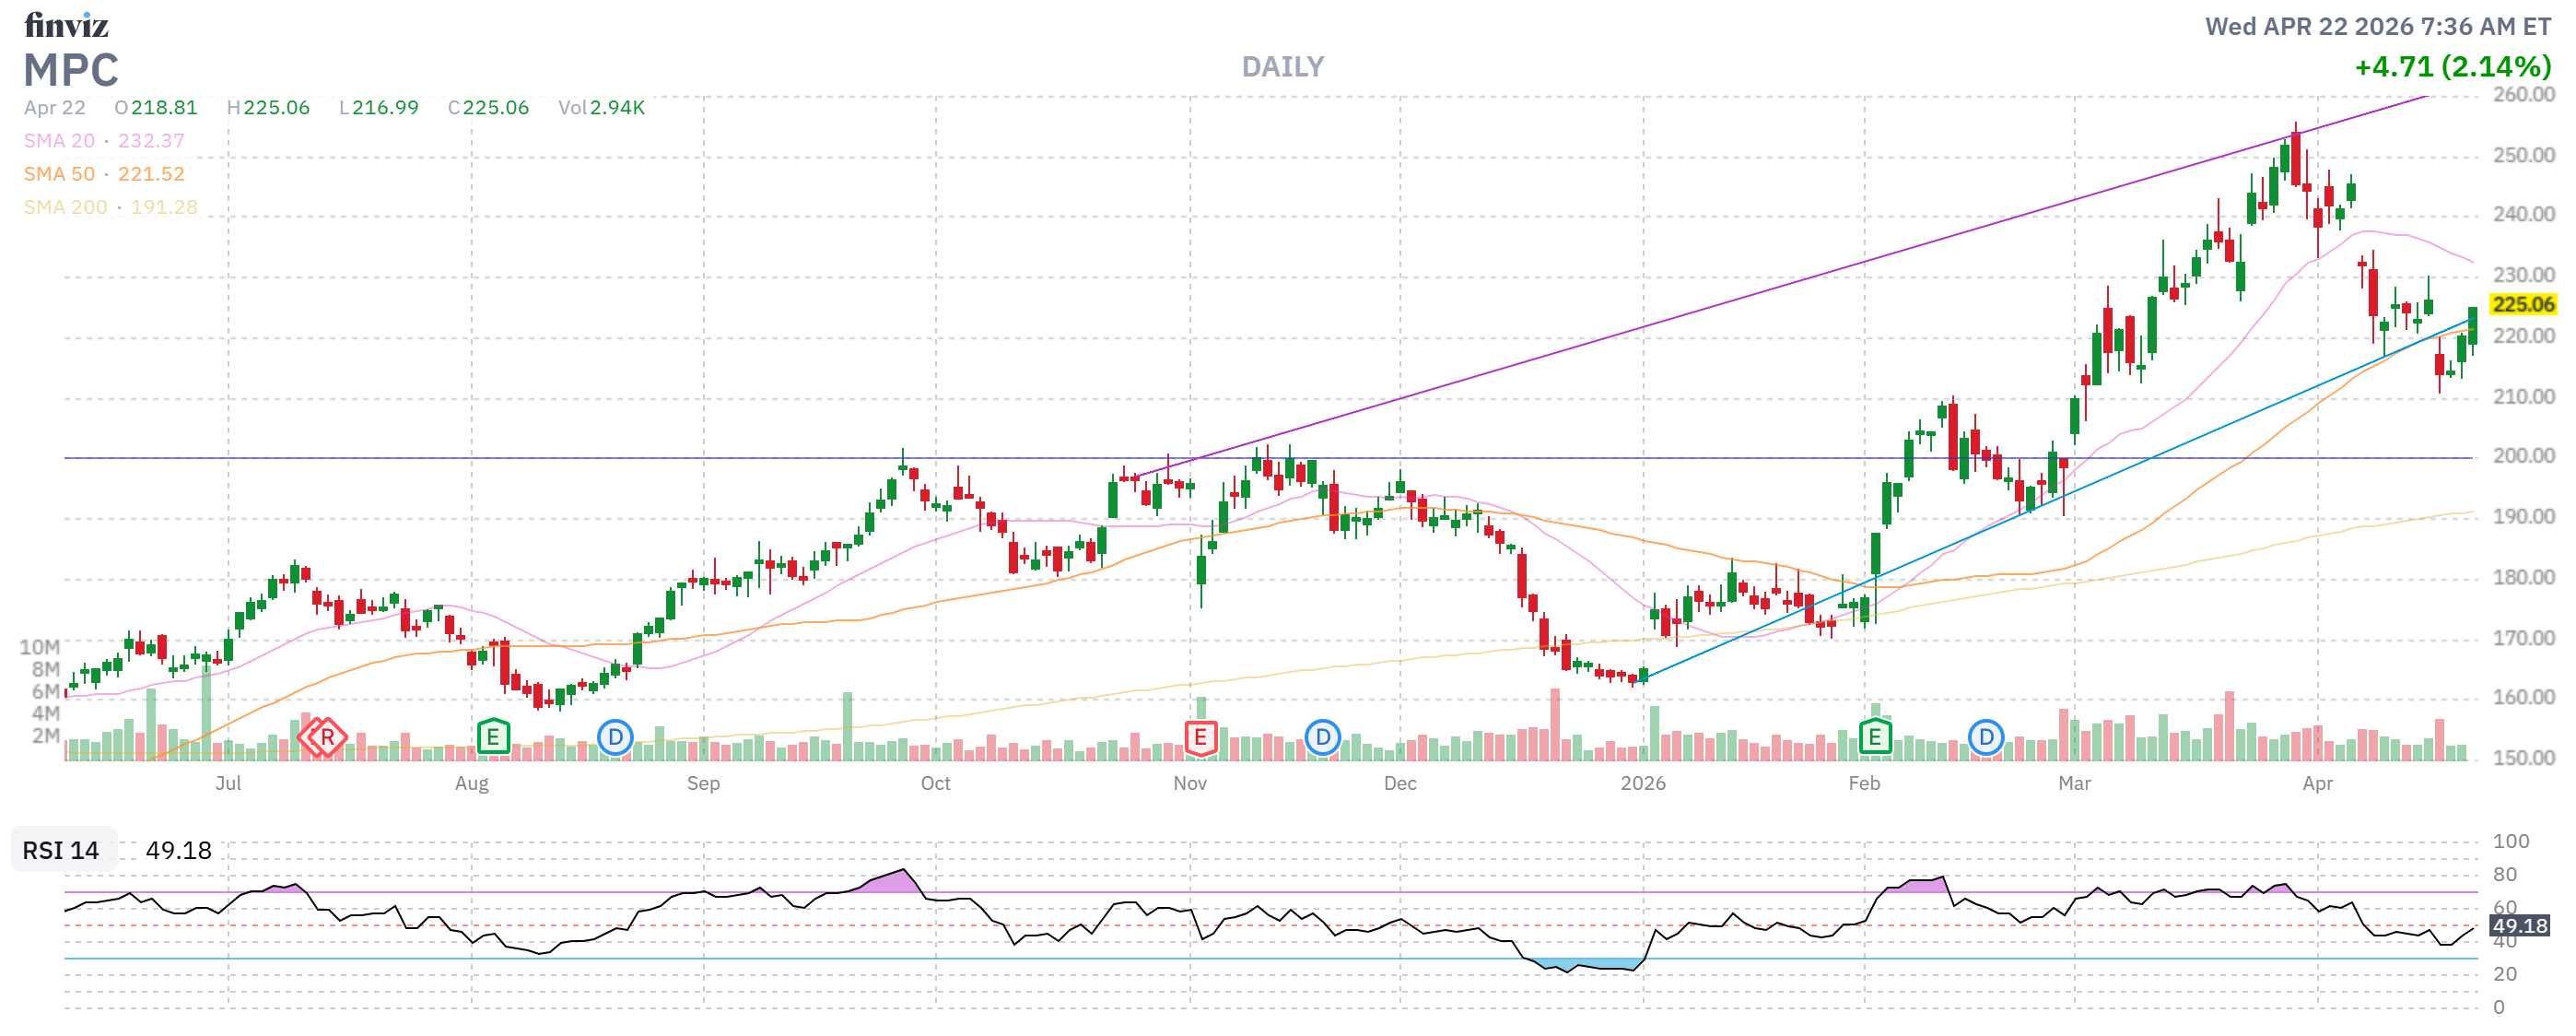The image size is (2576, 1036).
Task: Click the Vol 2.94K readout
Action: [x=601, y=108]
